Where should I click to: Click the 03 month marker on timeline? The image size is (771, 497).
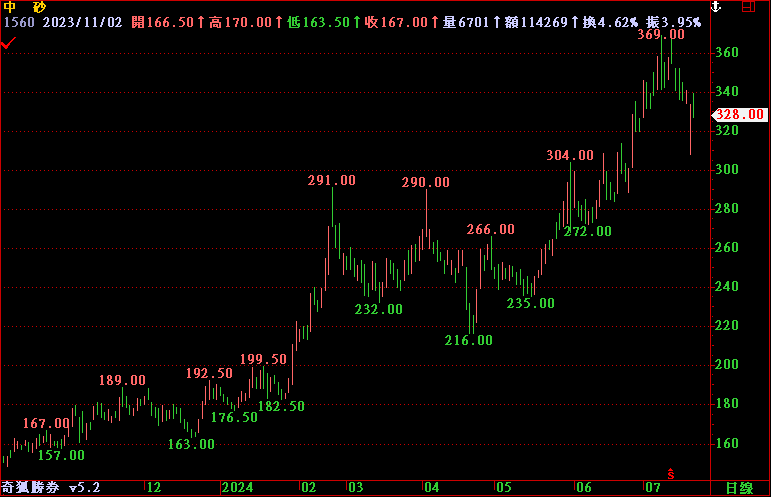click(356, 488)
